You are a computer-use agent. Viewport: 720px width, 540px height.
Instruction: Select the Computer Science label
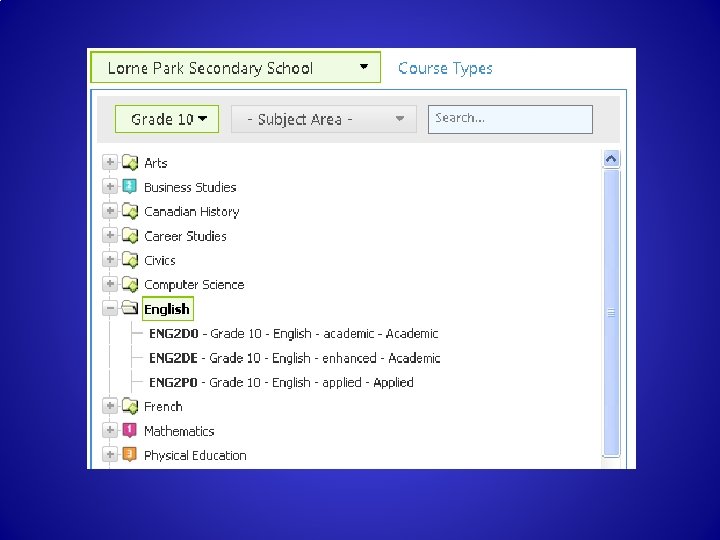[x=194, y=285]
